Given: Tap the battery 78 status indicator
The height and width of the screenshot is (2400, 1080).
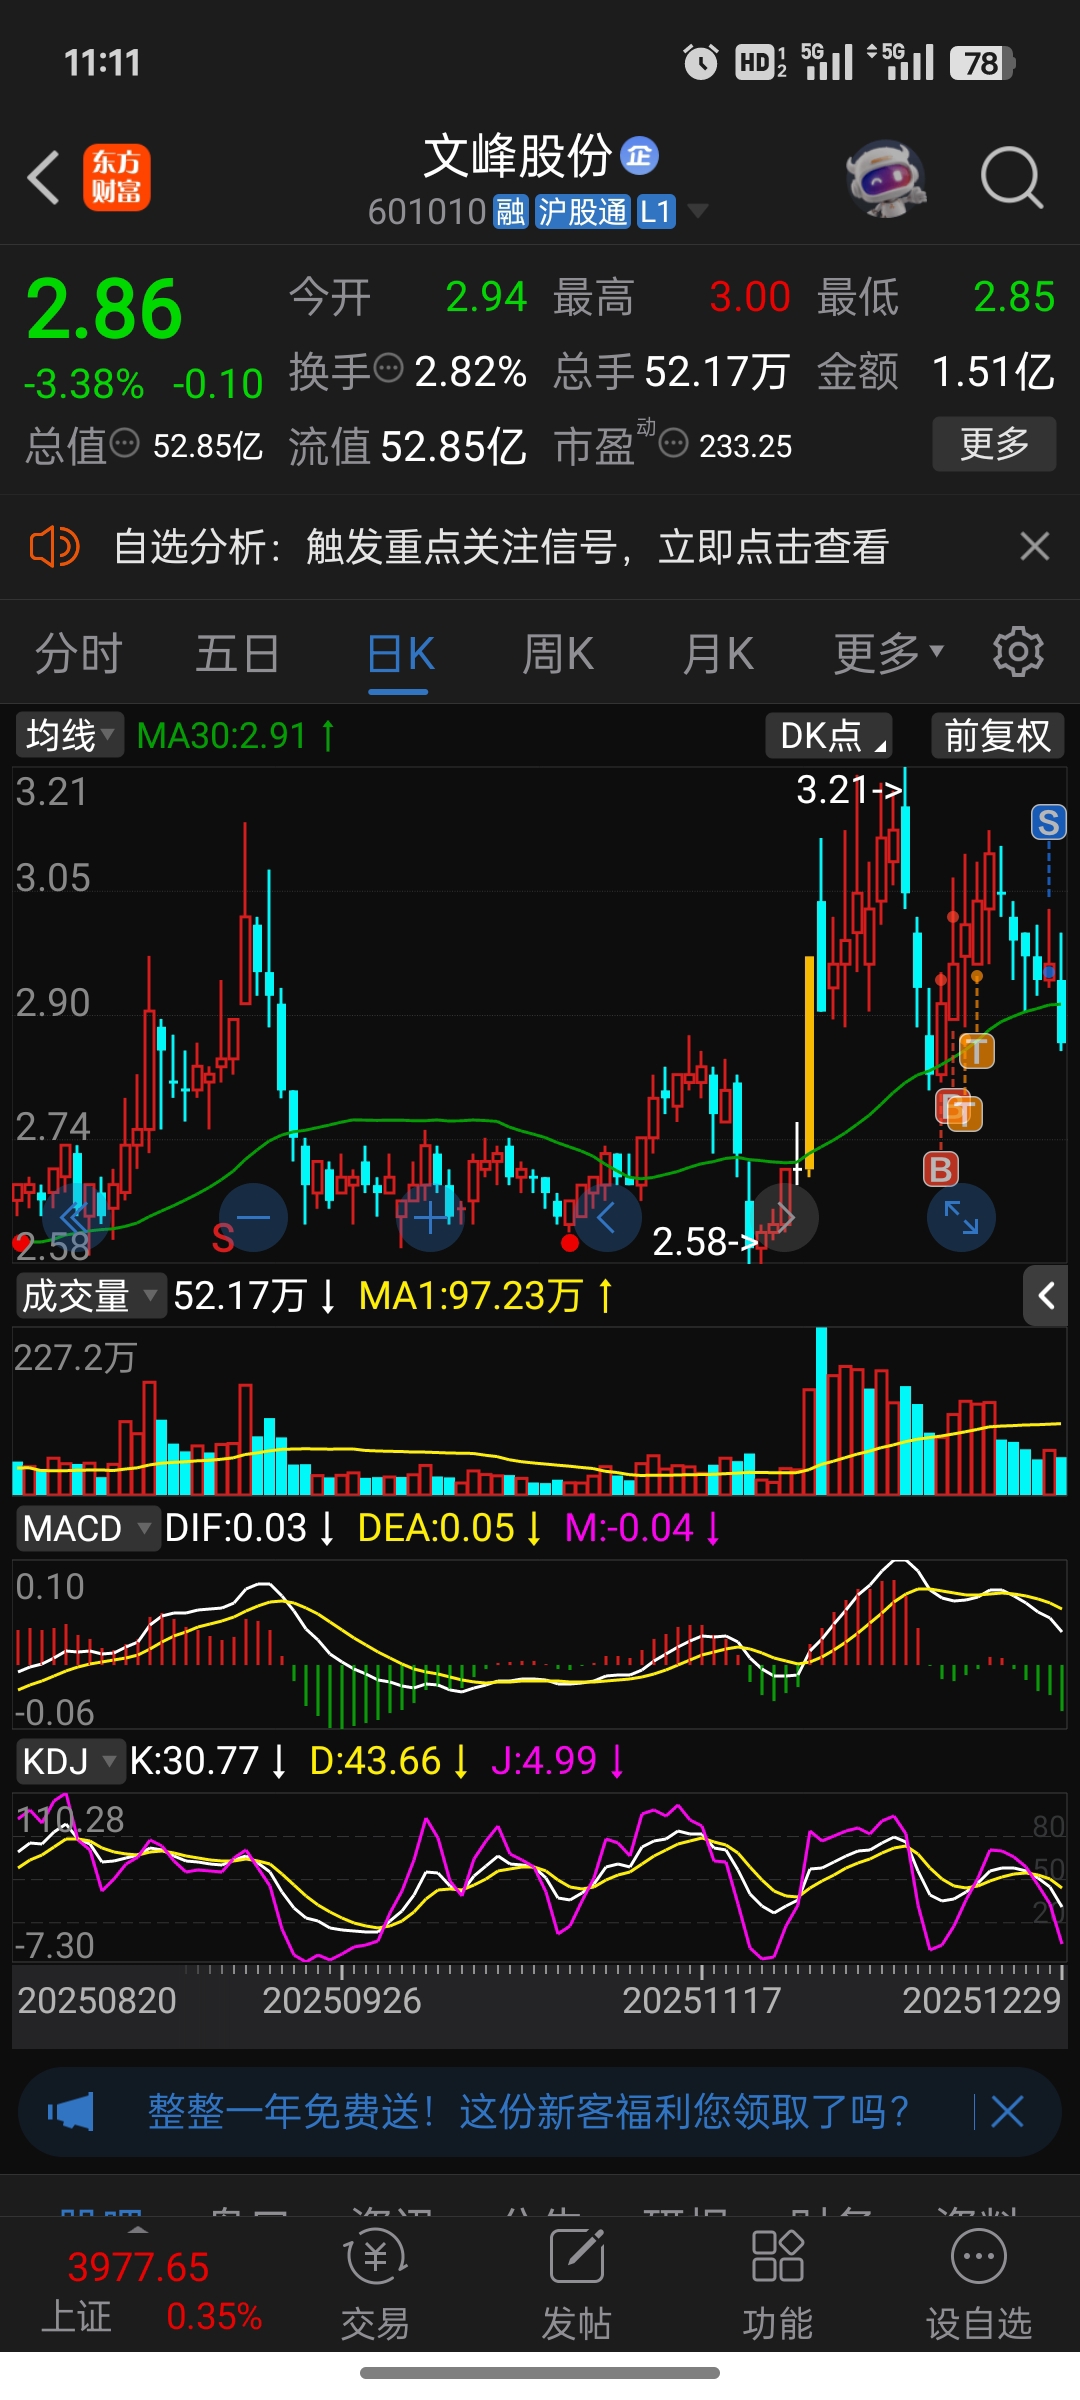Looking at the screenshot, I should coord(983,63).
